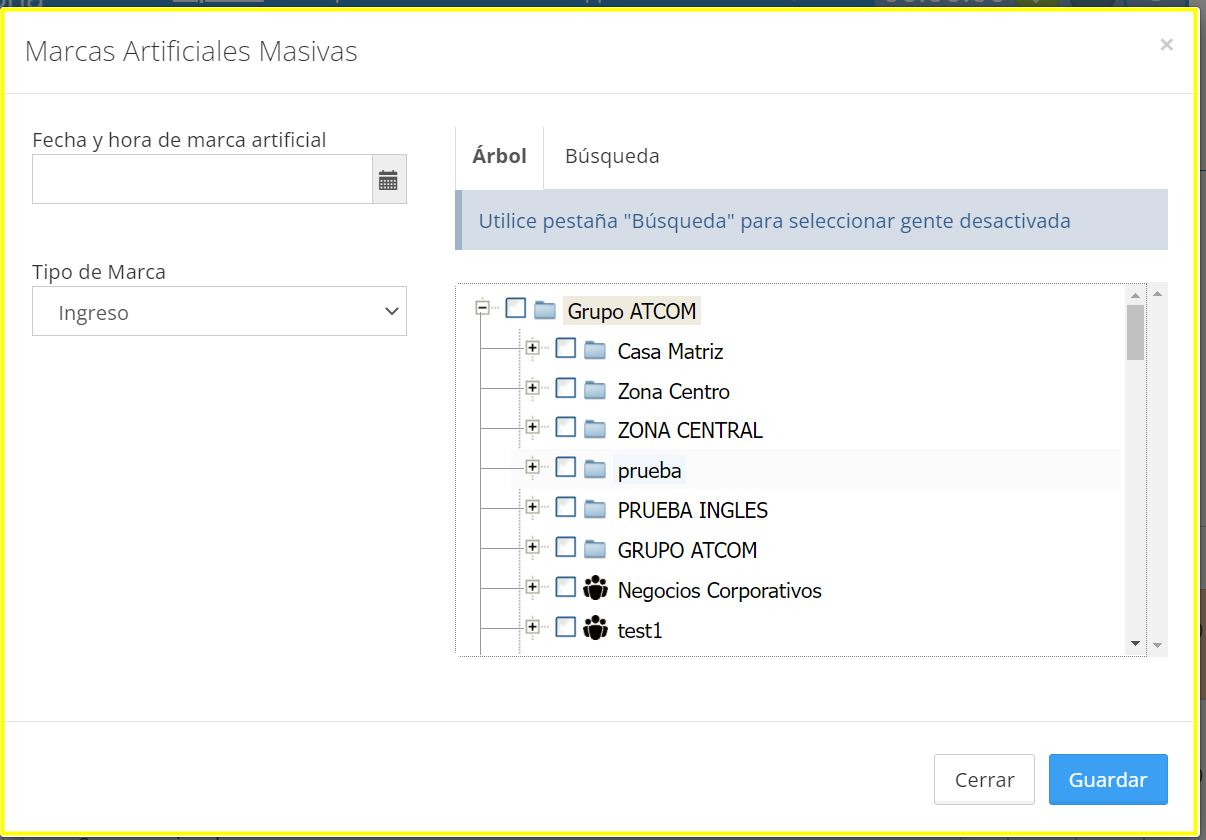Click the Grupo ATCOM root folder icon
Screen dimensions: 1206x840
545,310
